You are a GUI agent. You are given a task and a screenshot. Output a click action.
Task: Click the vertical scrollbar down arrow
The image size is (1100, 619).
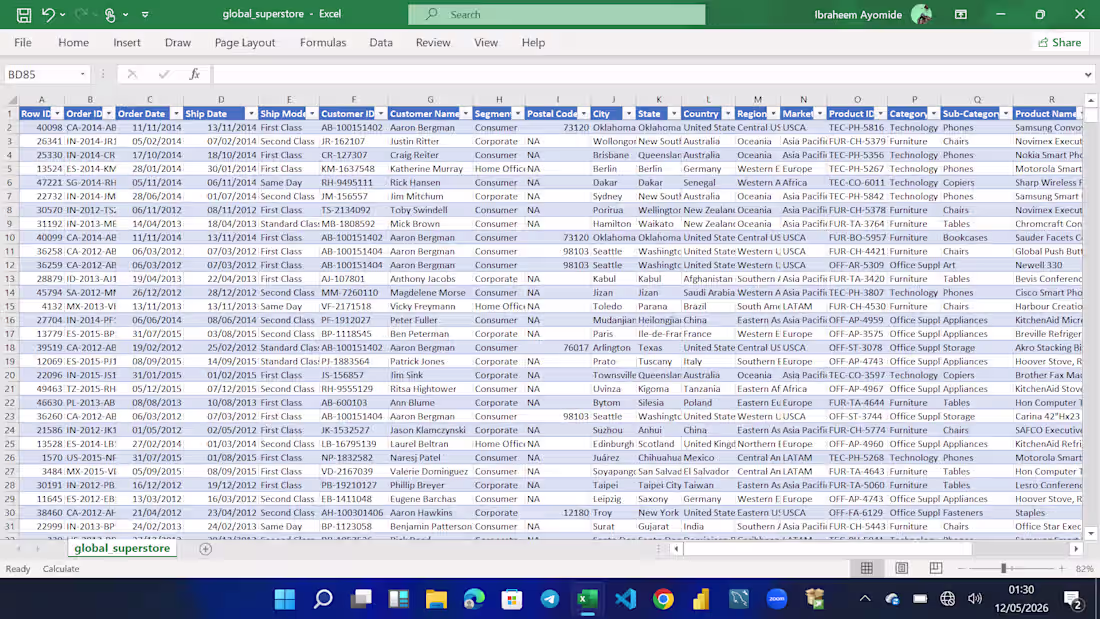click(x=1091, y=534)
